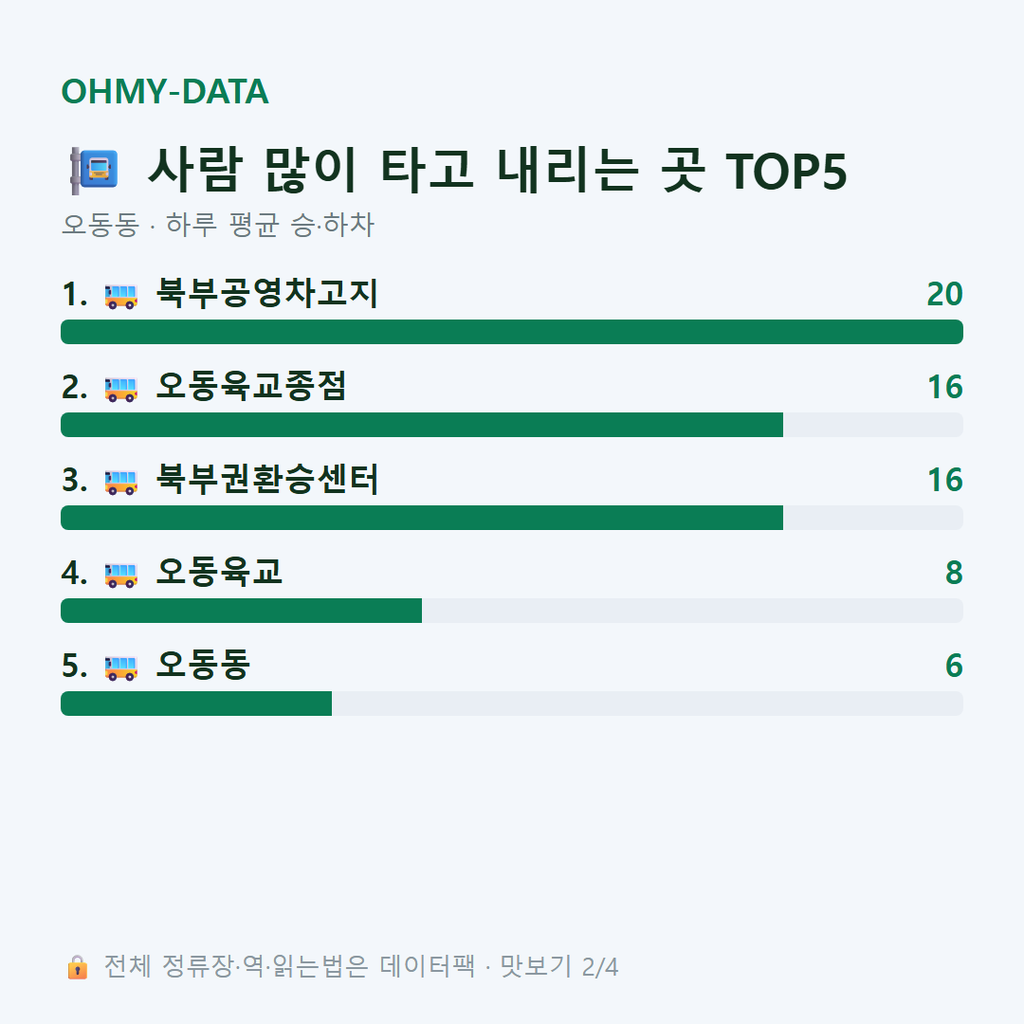Click the bus stop sign icon in title
This screenshot has height=1024, width=1024.
(x=94, y=171)
